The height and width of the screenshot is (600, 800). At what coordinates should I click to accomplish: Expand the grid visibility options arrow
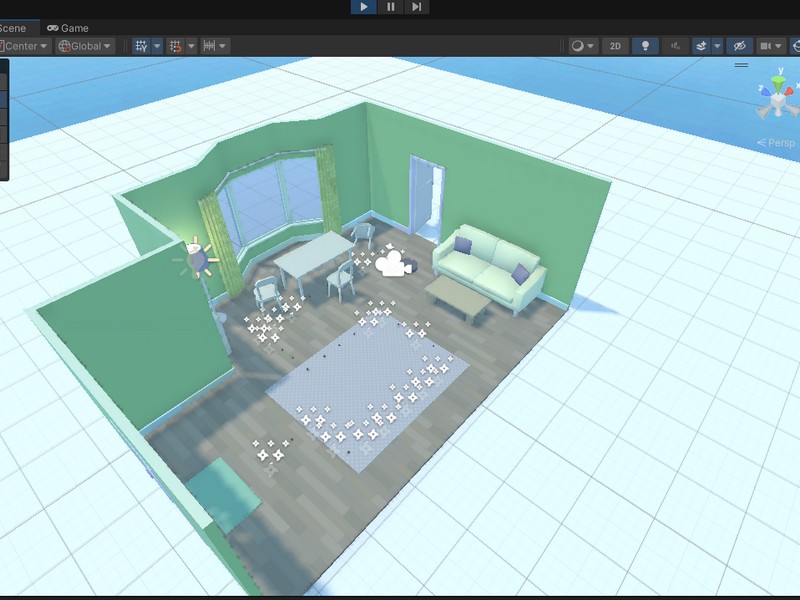[x=157, y=46]
